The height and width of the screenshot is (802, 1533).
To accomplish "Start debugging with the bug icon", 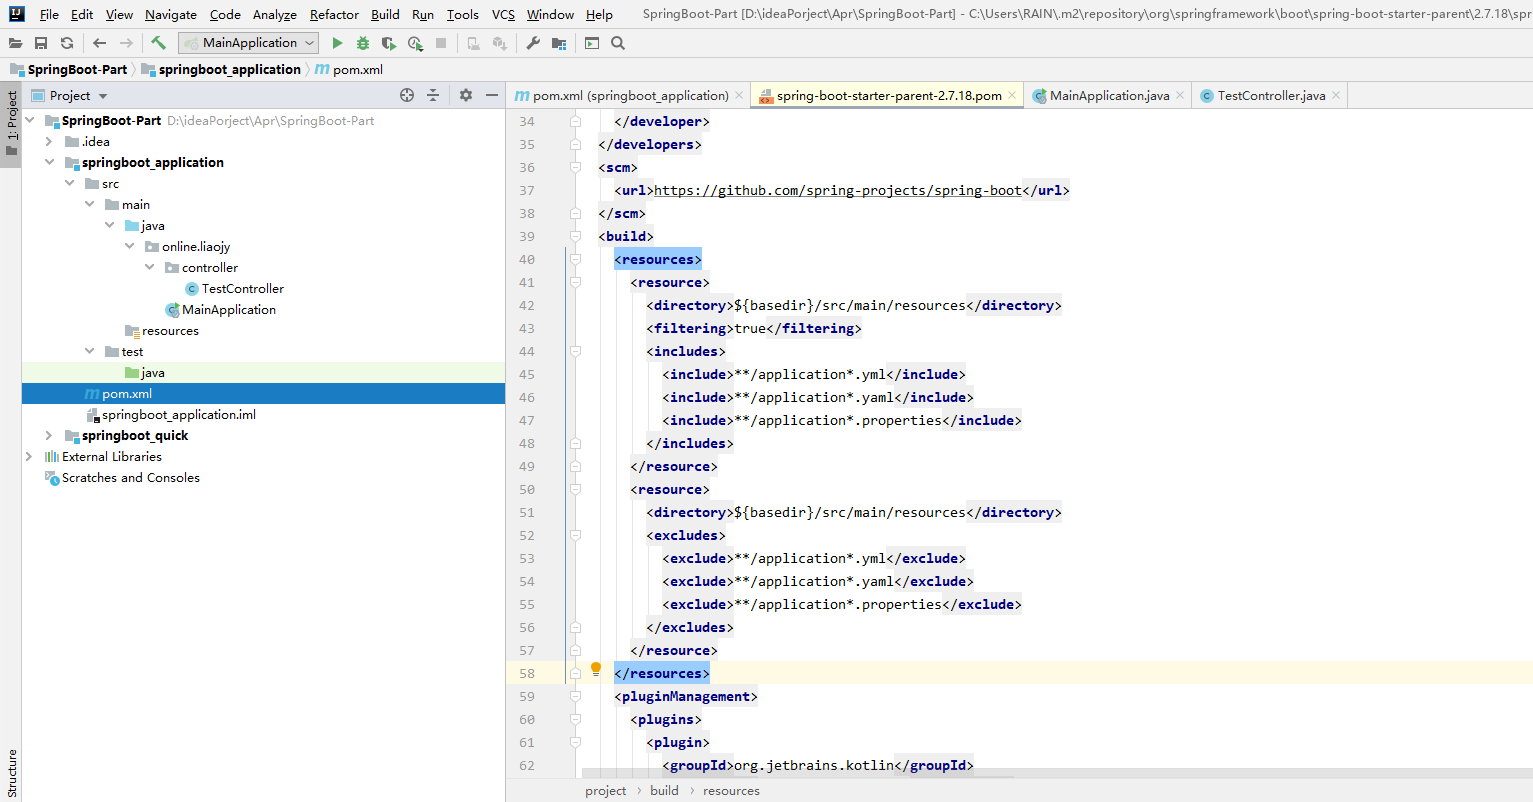I will (363, 43).
